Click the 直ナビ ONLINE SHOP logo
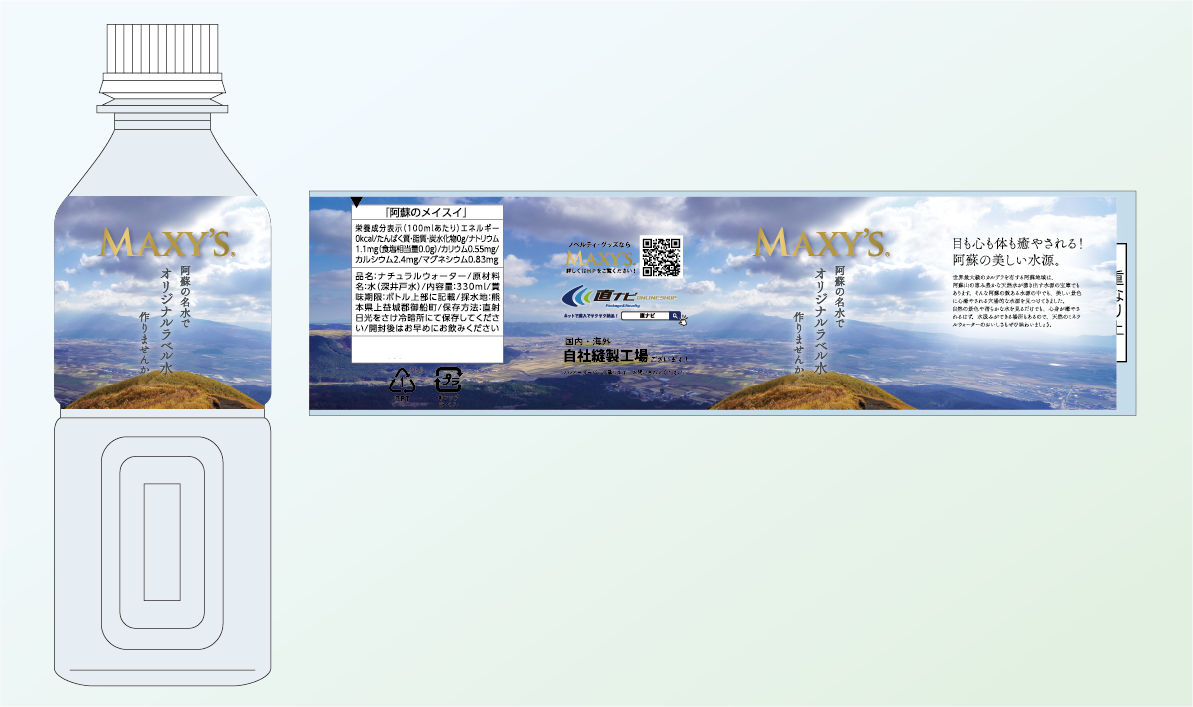The width and height of the screenshot is (1193, 707). coord(619,295)
